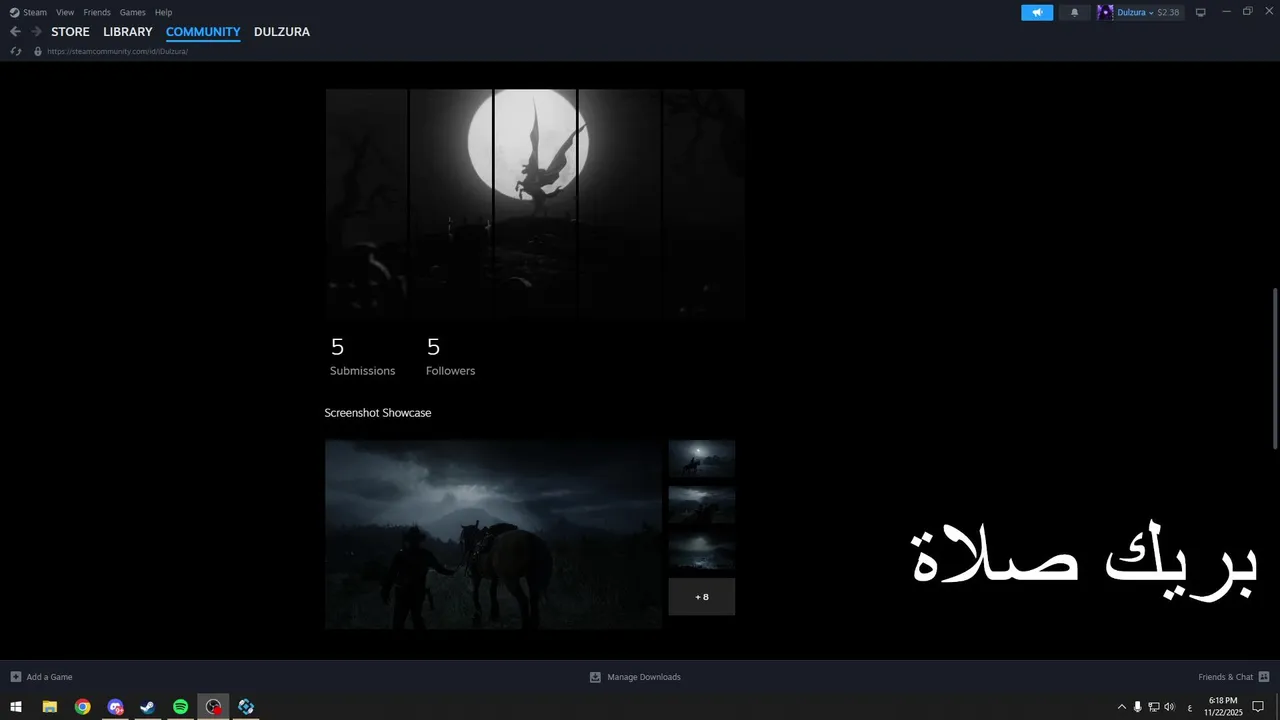Click the Steam logo icon in the title bar
The width and height of the screenshot is (1280, 720).
point(14,12)
